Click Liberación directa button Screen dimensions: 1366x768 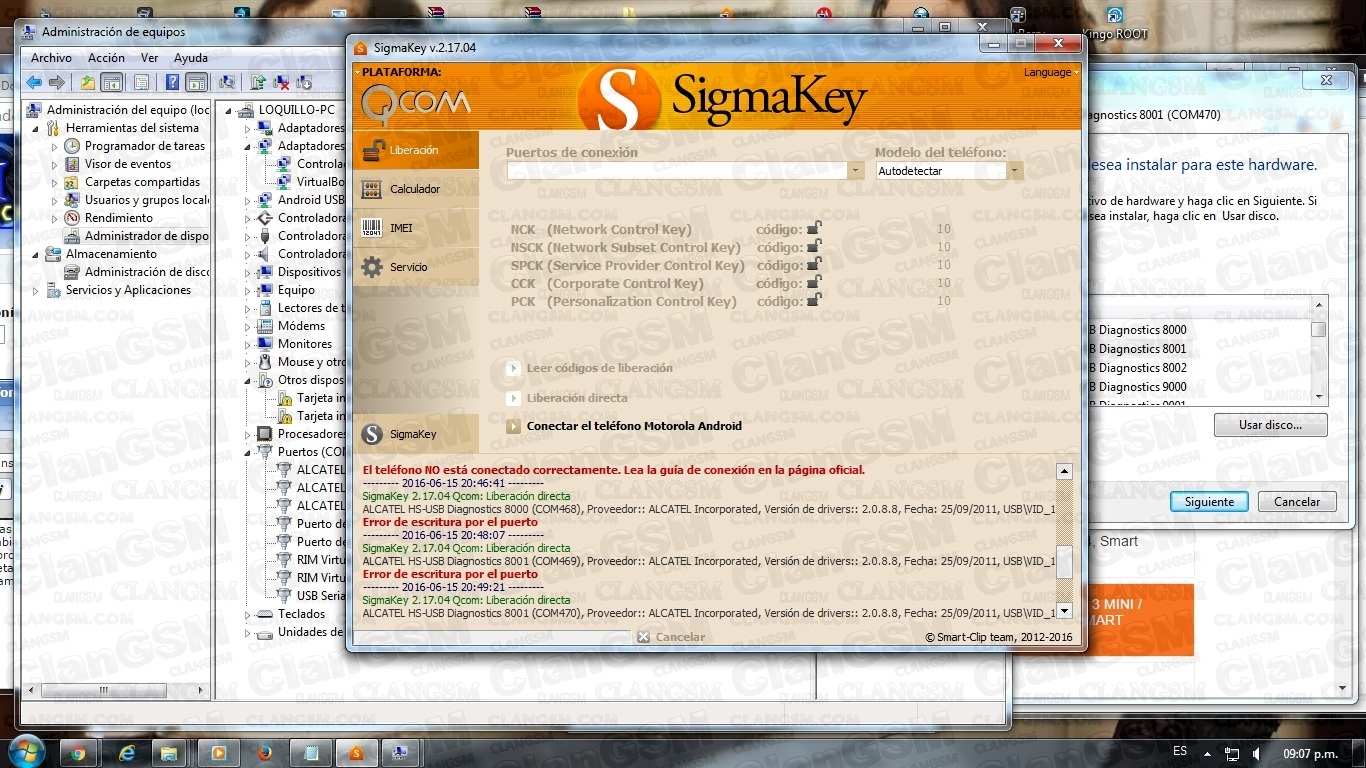577,397
